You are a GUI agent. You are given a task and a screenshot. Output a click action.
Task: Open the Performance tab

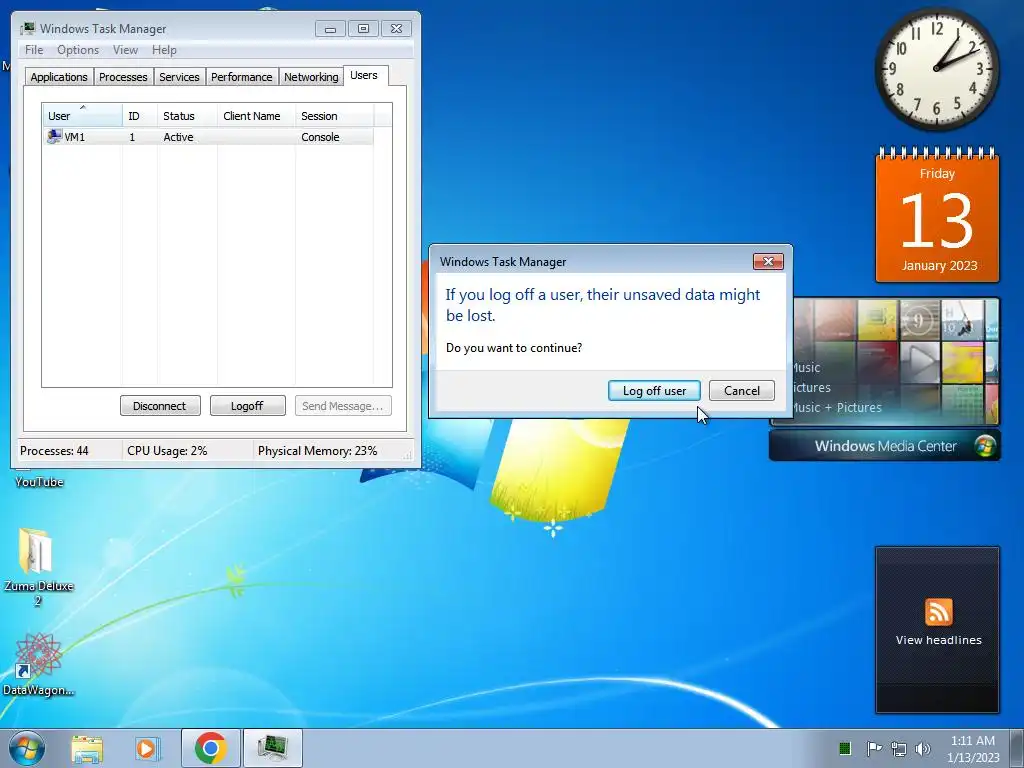[x=242, y=76]
